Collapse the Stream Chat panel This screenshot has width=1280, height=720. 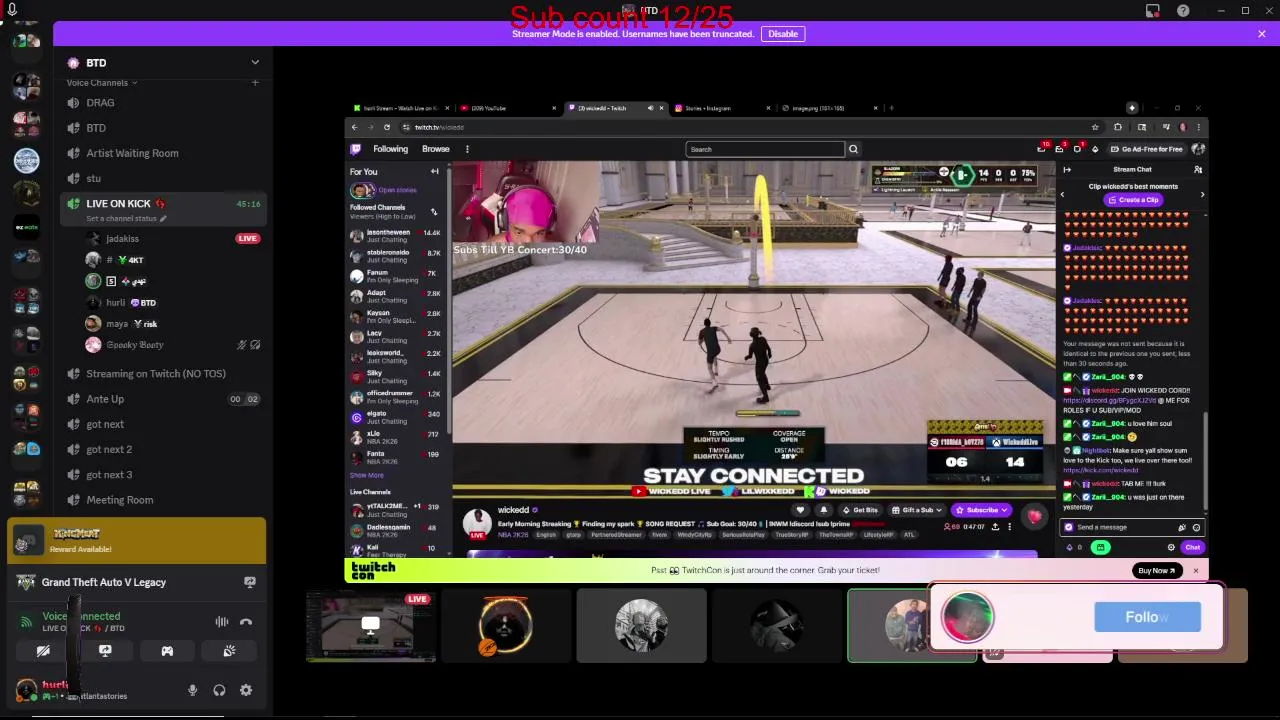[x=1067, y=169]
